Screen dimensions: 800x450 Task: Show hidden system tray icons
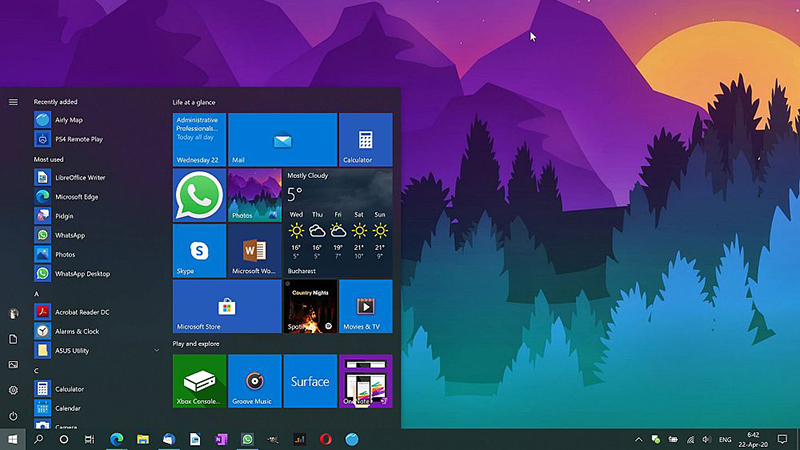tap(638, 439)
